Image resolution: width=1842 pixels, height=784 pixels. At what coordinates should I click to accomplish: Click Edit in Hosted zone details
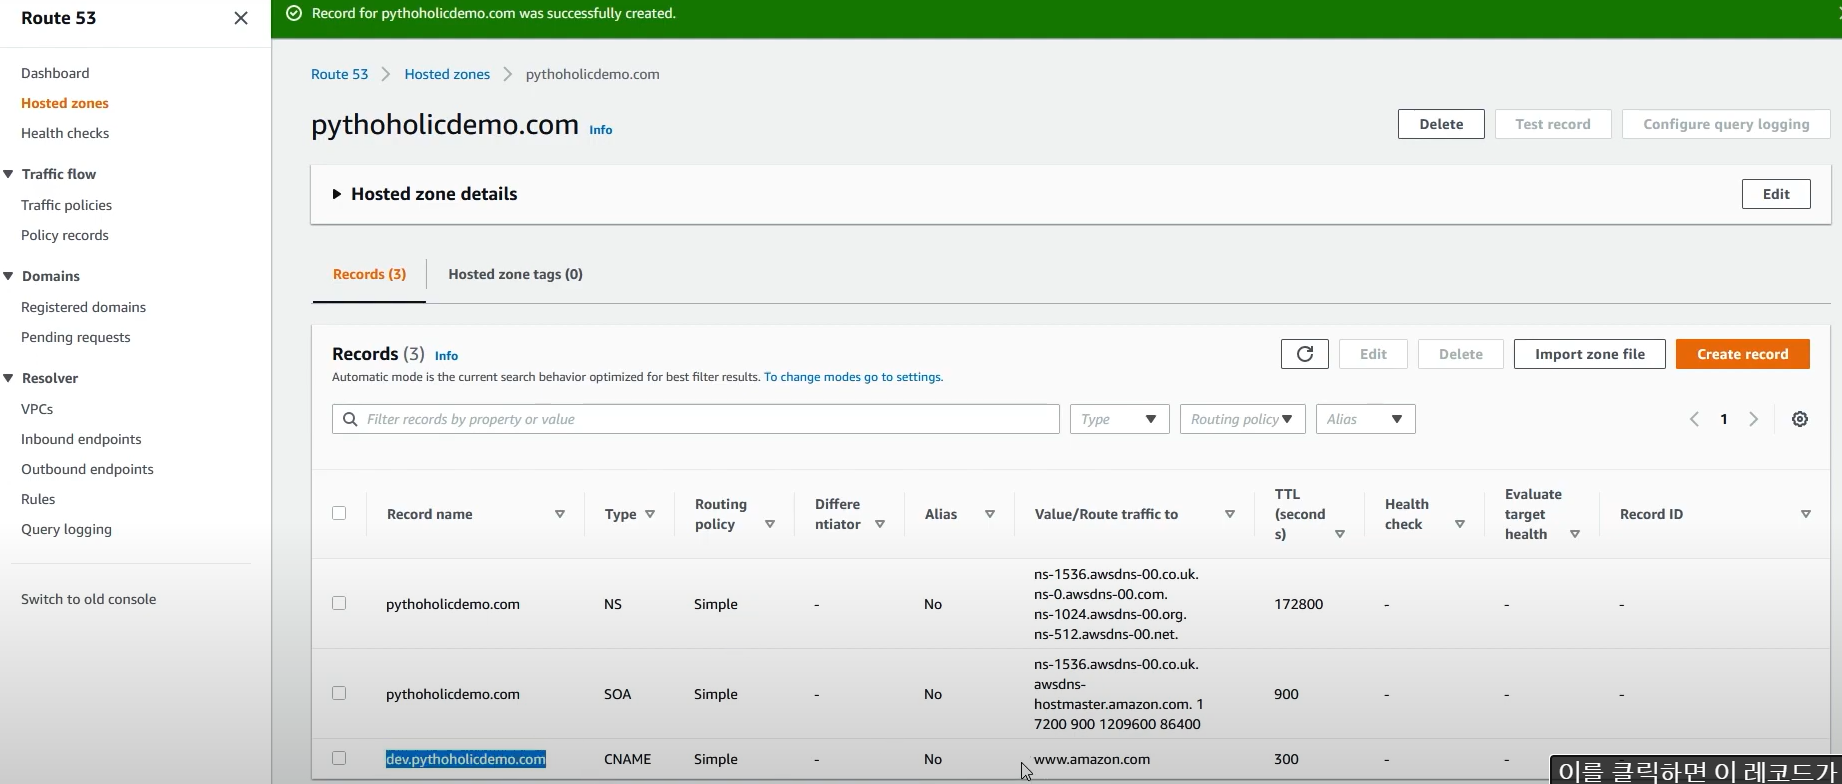(1776, 194)
